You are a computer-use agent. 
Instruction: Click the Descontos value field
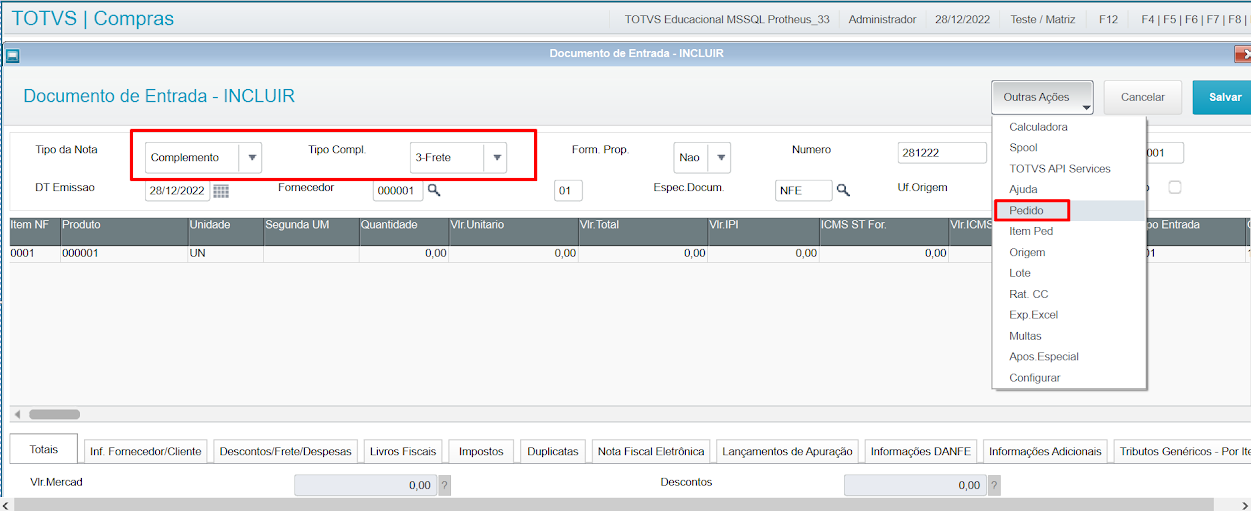pos(915,485)
